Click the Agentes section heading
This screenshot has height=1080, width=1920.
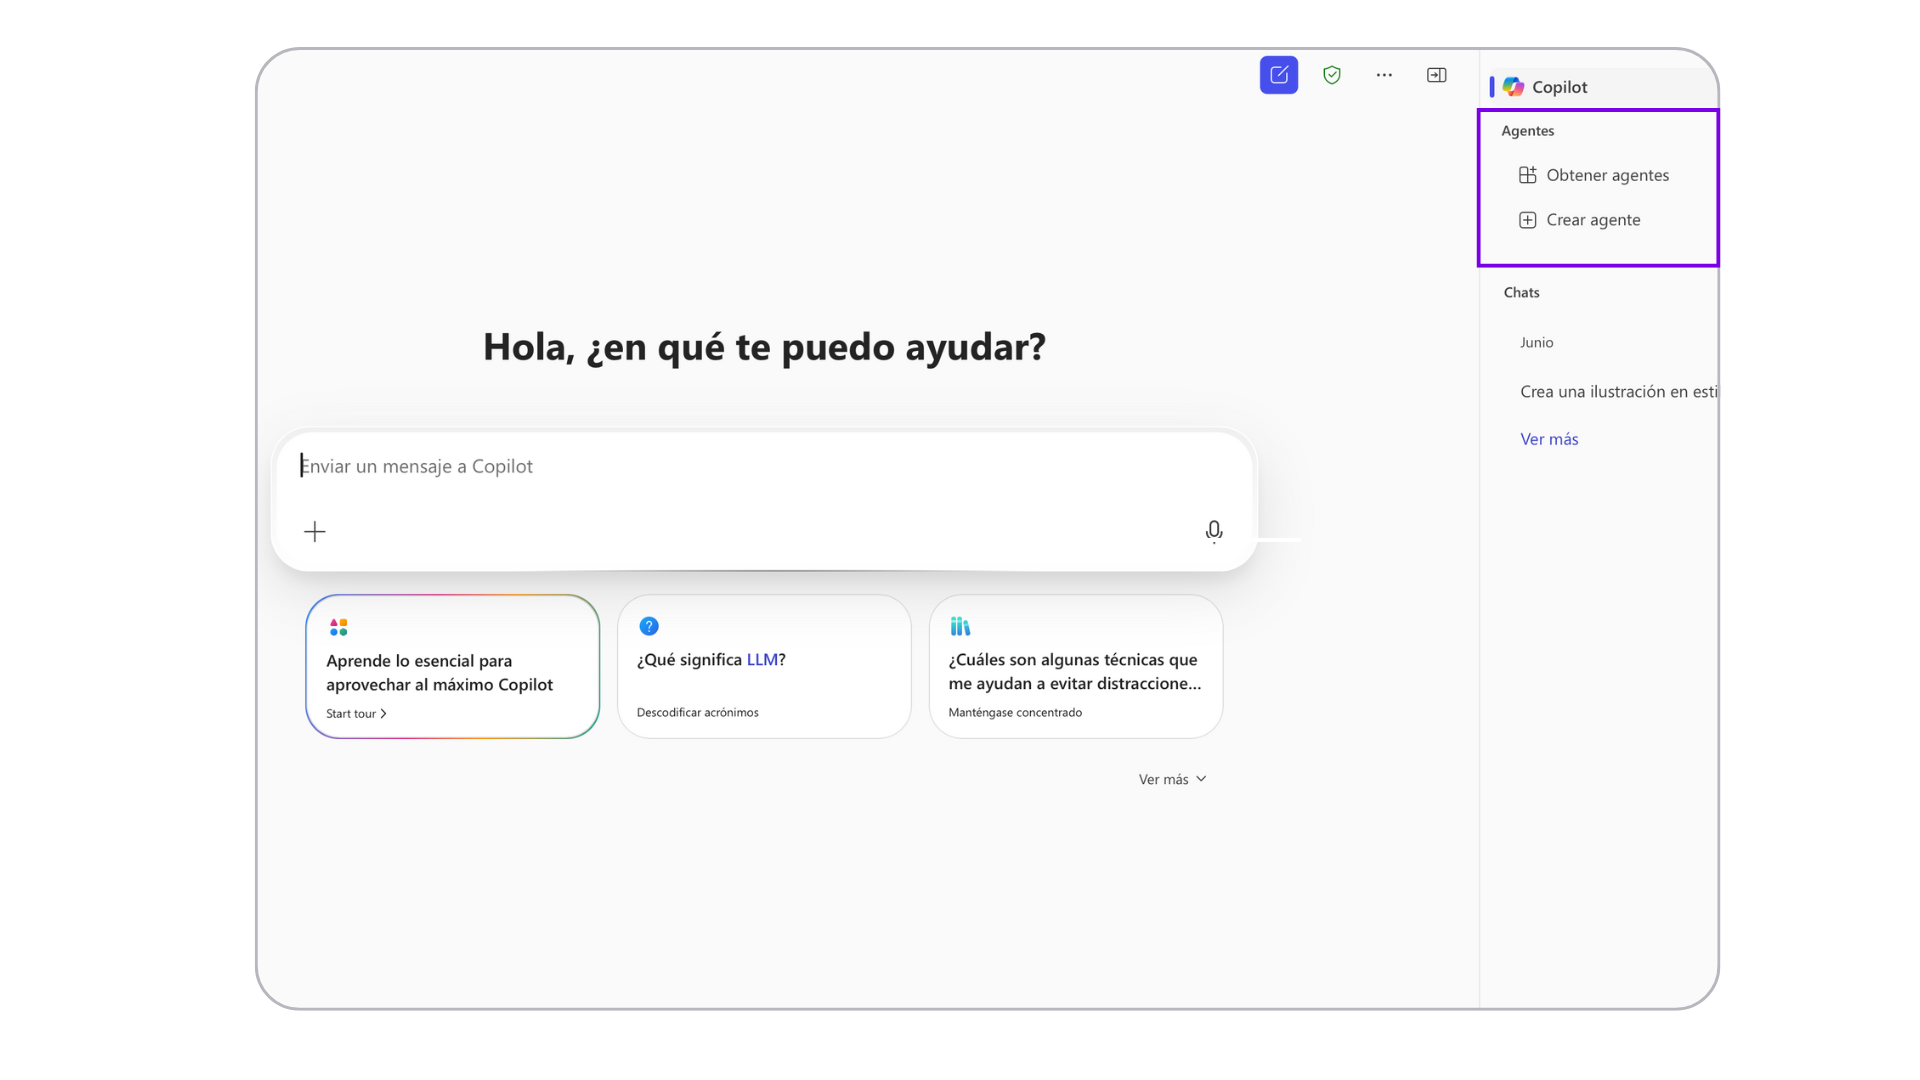(x=1527, y=131)
